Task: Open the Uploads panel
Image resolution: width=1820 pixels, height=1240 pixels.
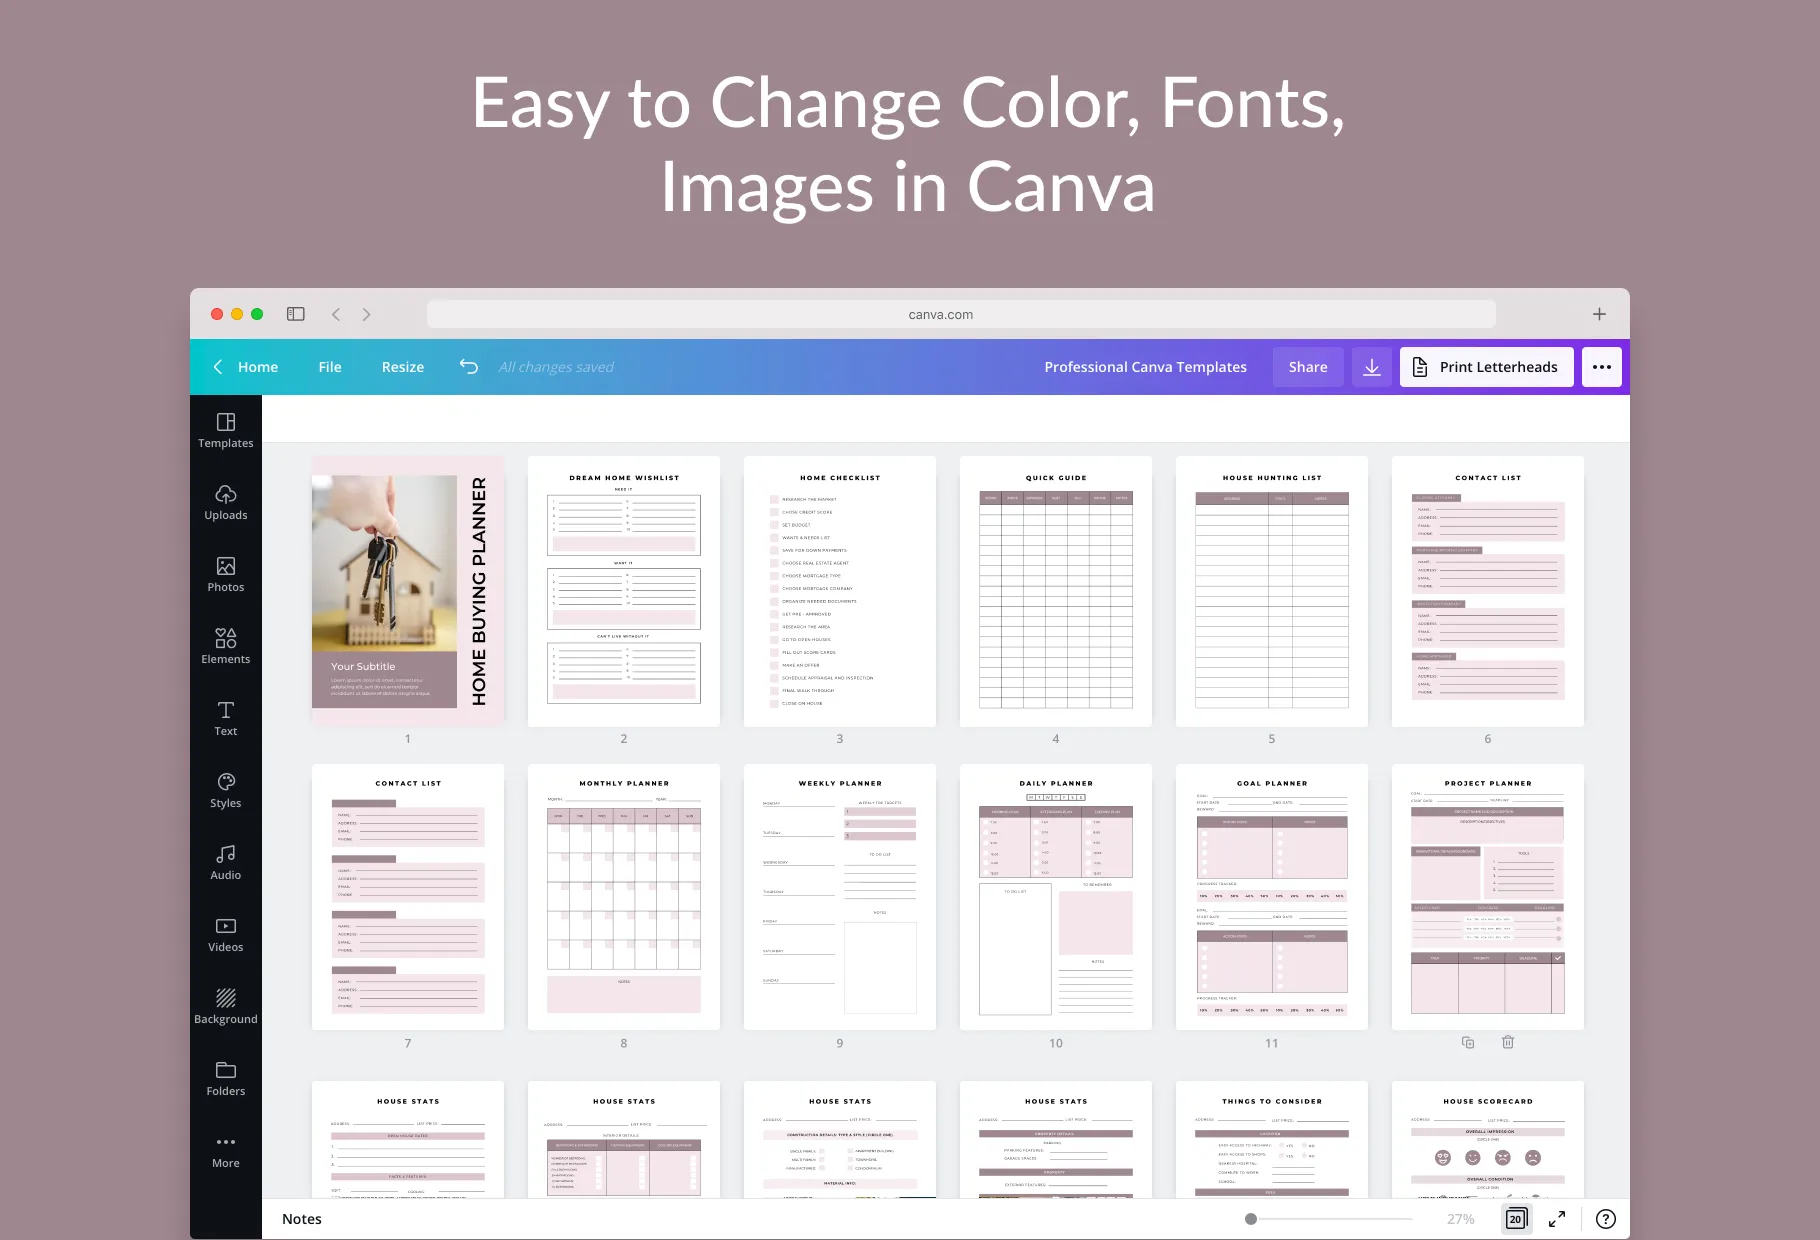Action: point(226,503)
